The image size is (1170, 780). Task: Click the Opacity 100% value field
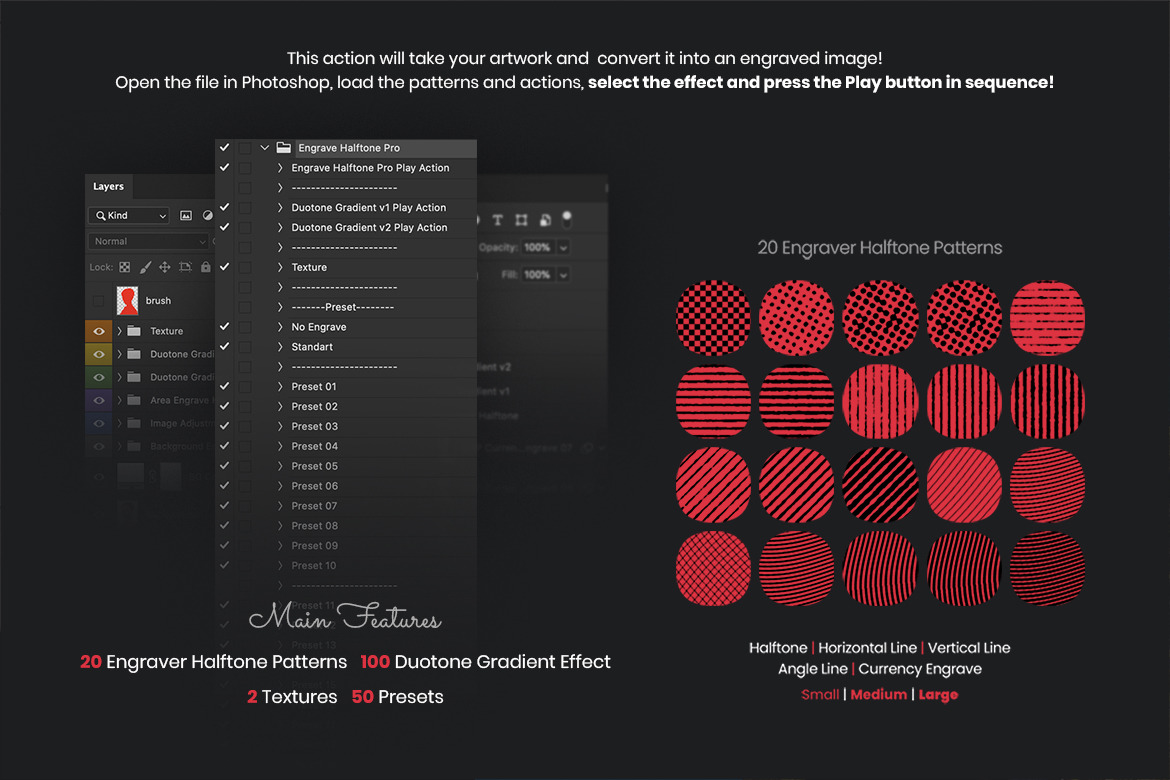[x=537, y=248]
